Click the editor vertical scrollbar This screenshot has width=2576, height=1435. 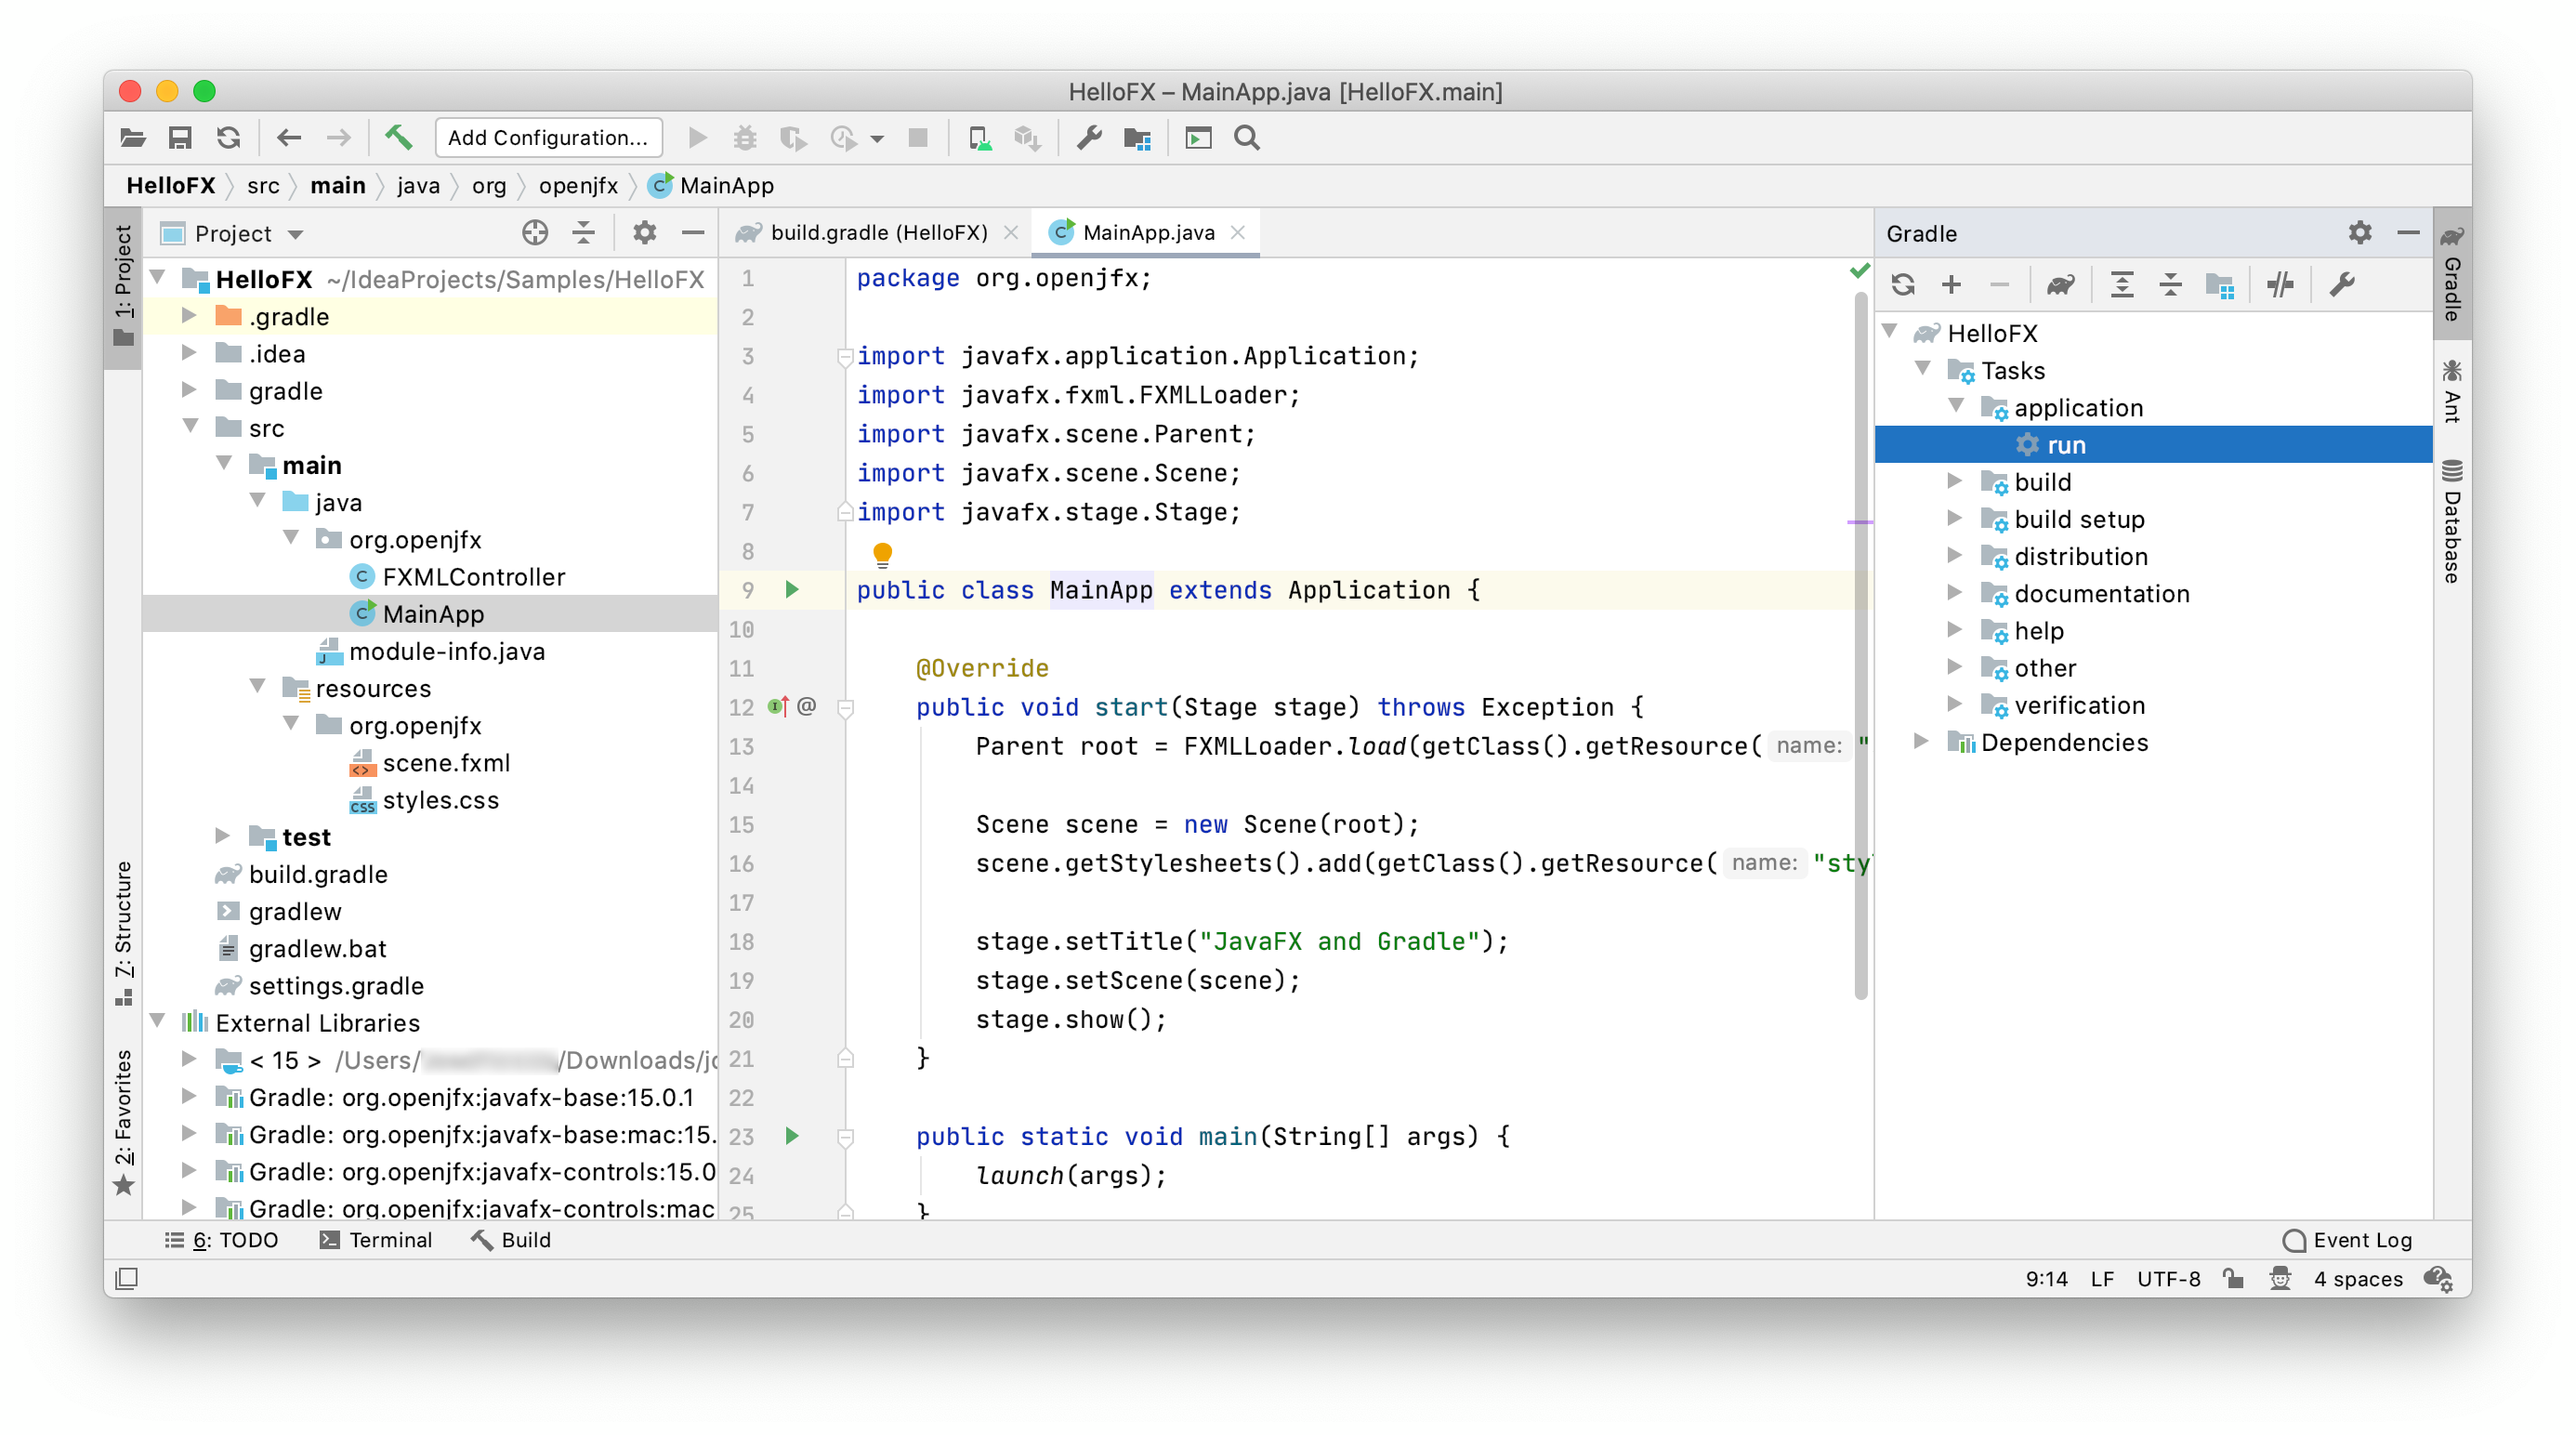pyautogui.click(x=1860, y=640)
